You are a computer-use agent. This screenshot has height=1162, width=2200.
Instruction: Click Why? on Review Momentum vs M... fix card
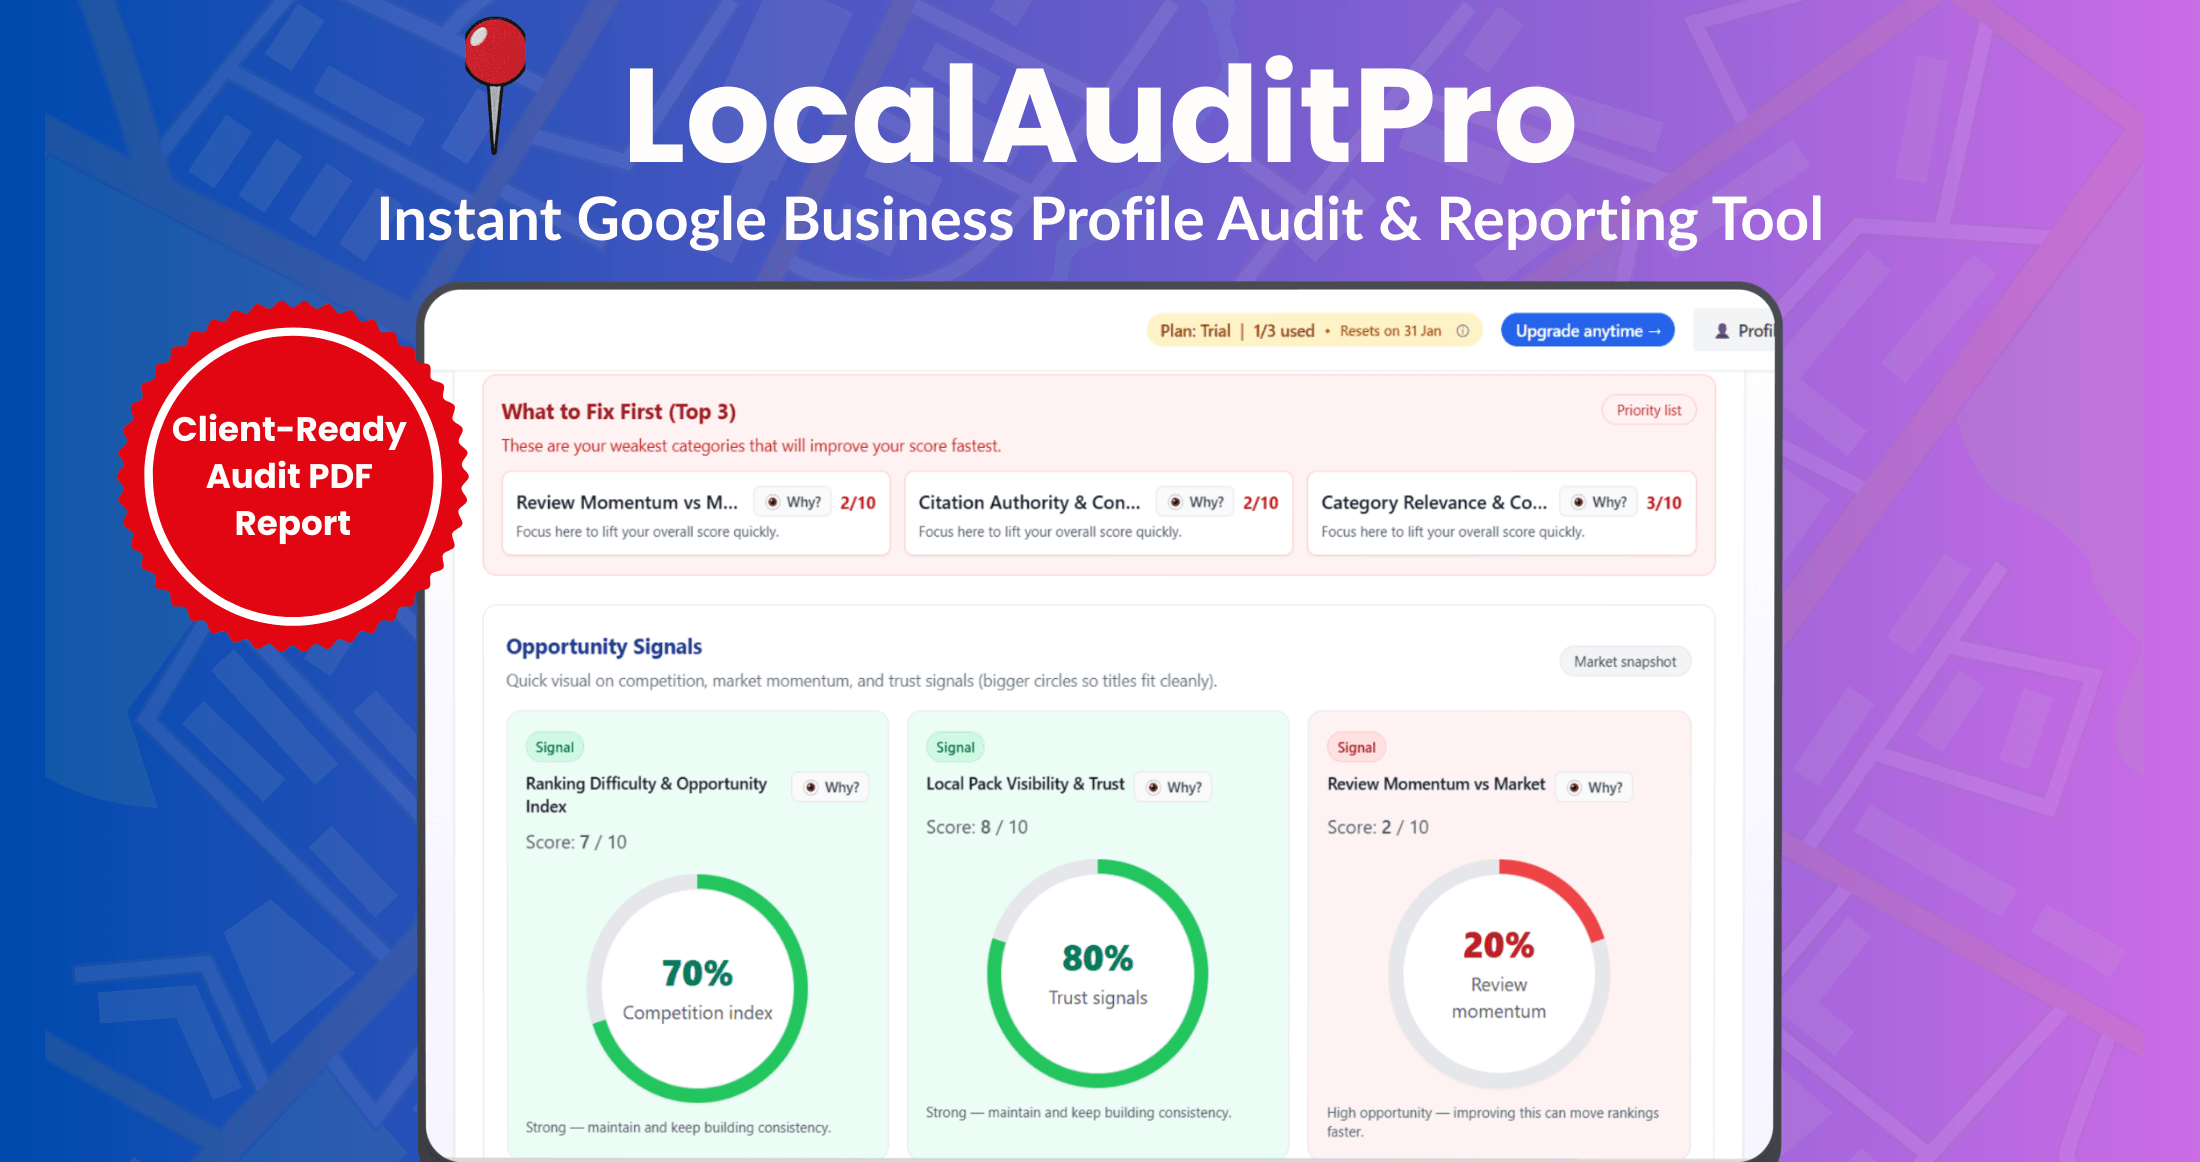tap(794, 502)
